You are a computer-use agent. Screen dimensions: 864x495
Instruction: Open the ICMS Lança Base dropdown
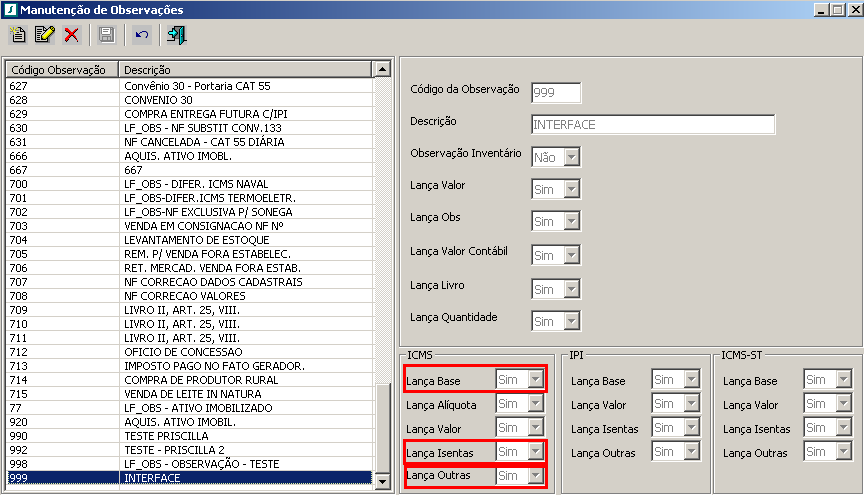536,379
